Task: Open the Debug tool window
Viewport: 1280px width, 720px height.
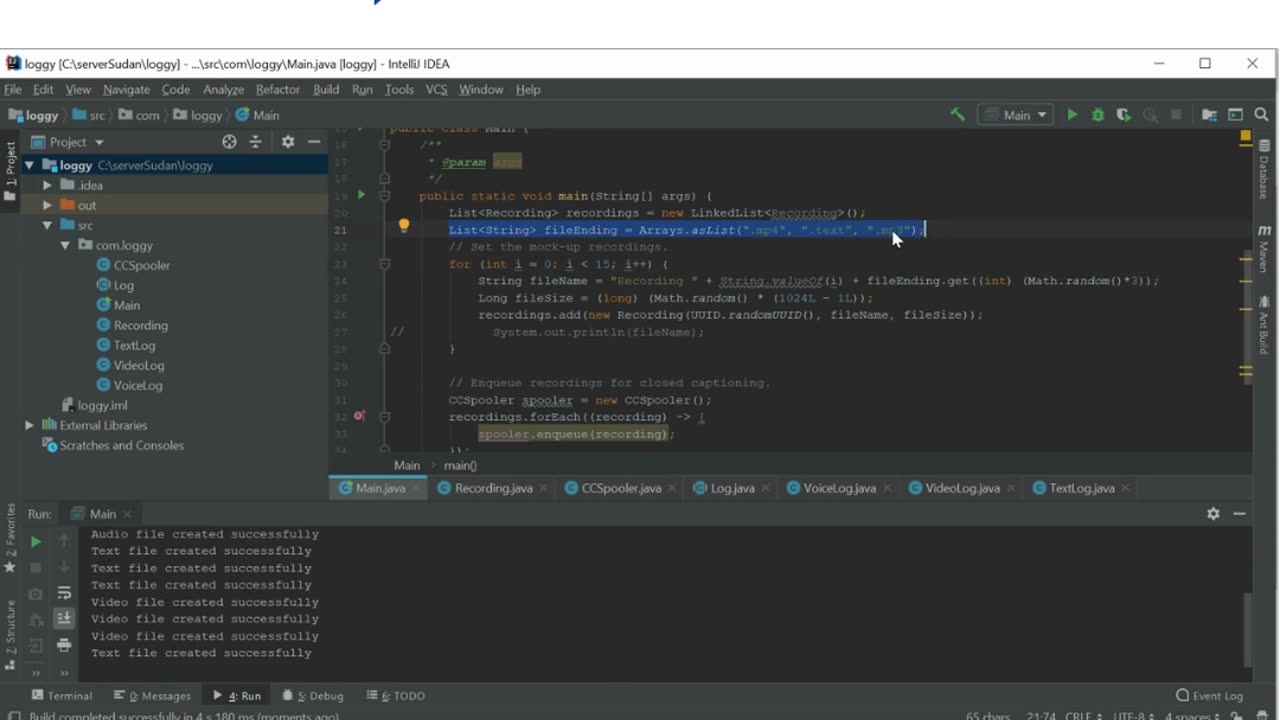Action: (313, 695)
